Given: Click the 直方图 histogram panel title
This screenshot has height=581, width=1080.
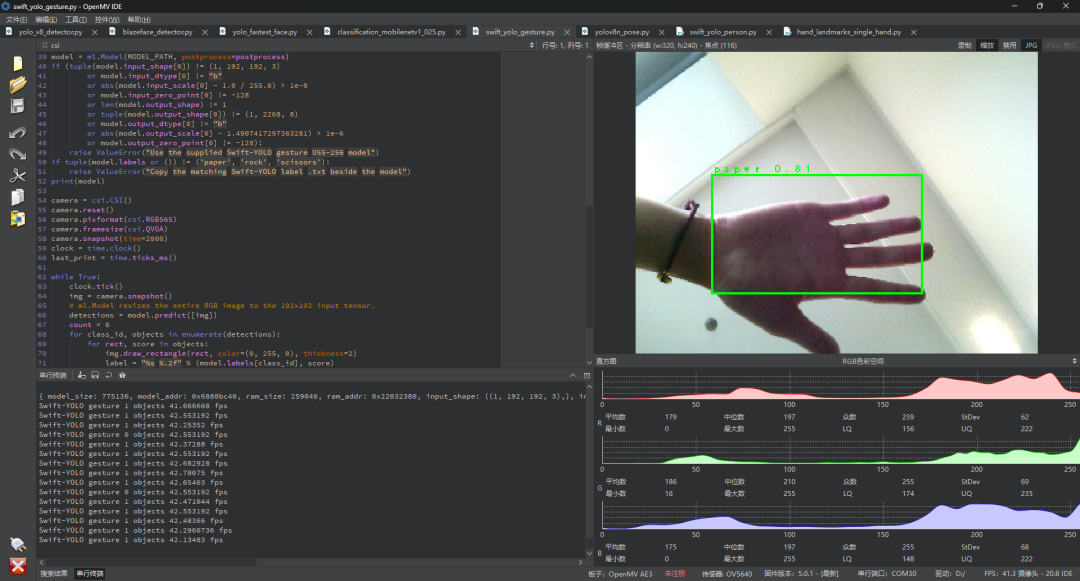Looking at the screenshot, I should (x=606, y=361).
